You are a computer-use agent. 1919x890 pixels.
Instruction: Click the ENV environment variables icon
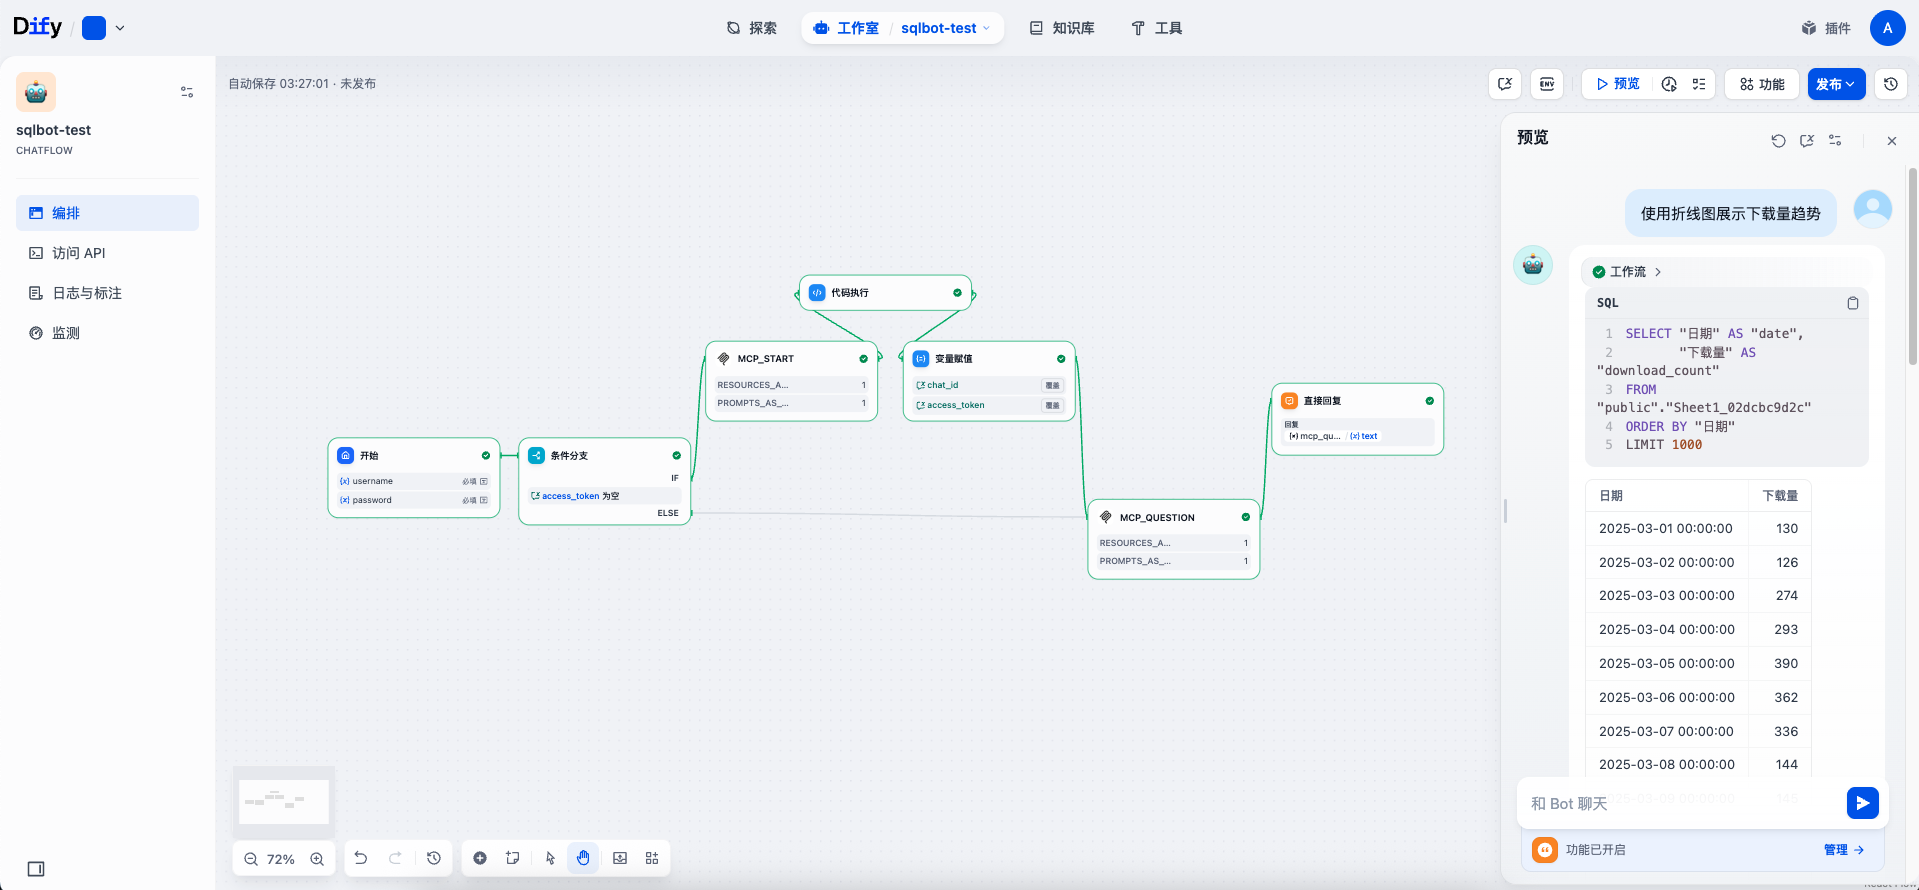coord(1547,84)
